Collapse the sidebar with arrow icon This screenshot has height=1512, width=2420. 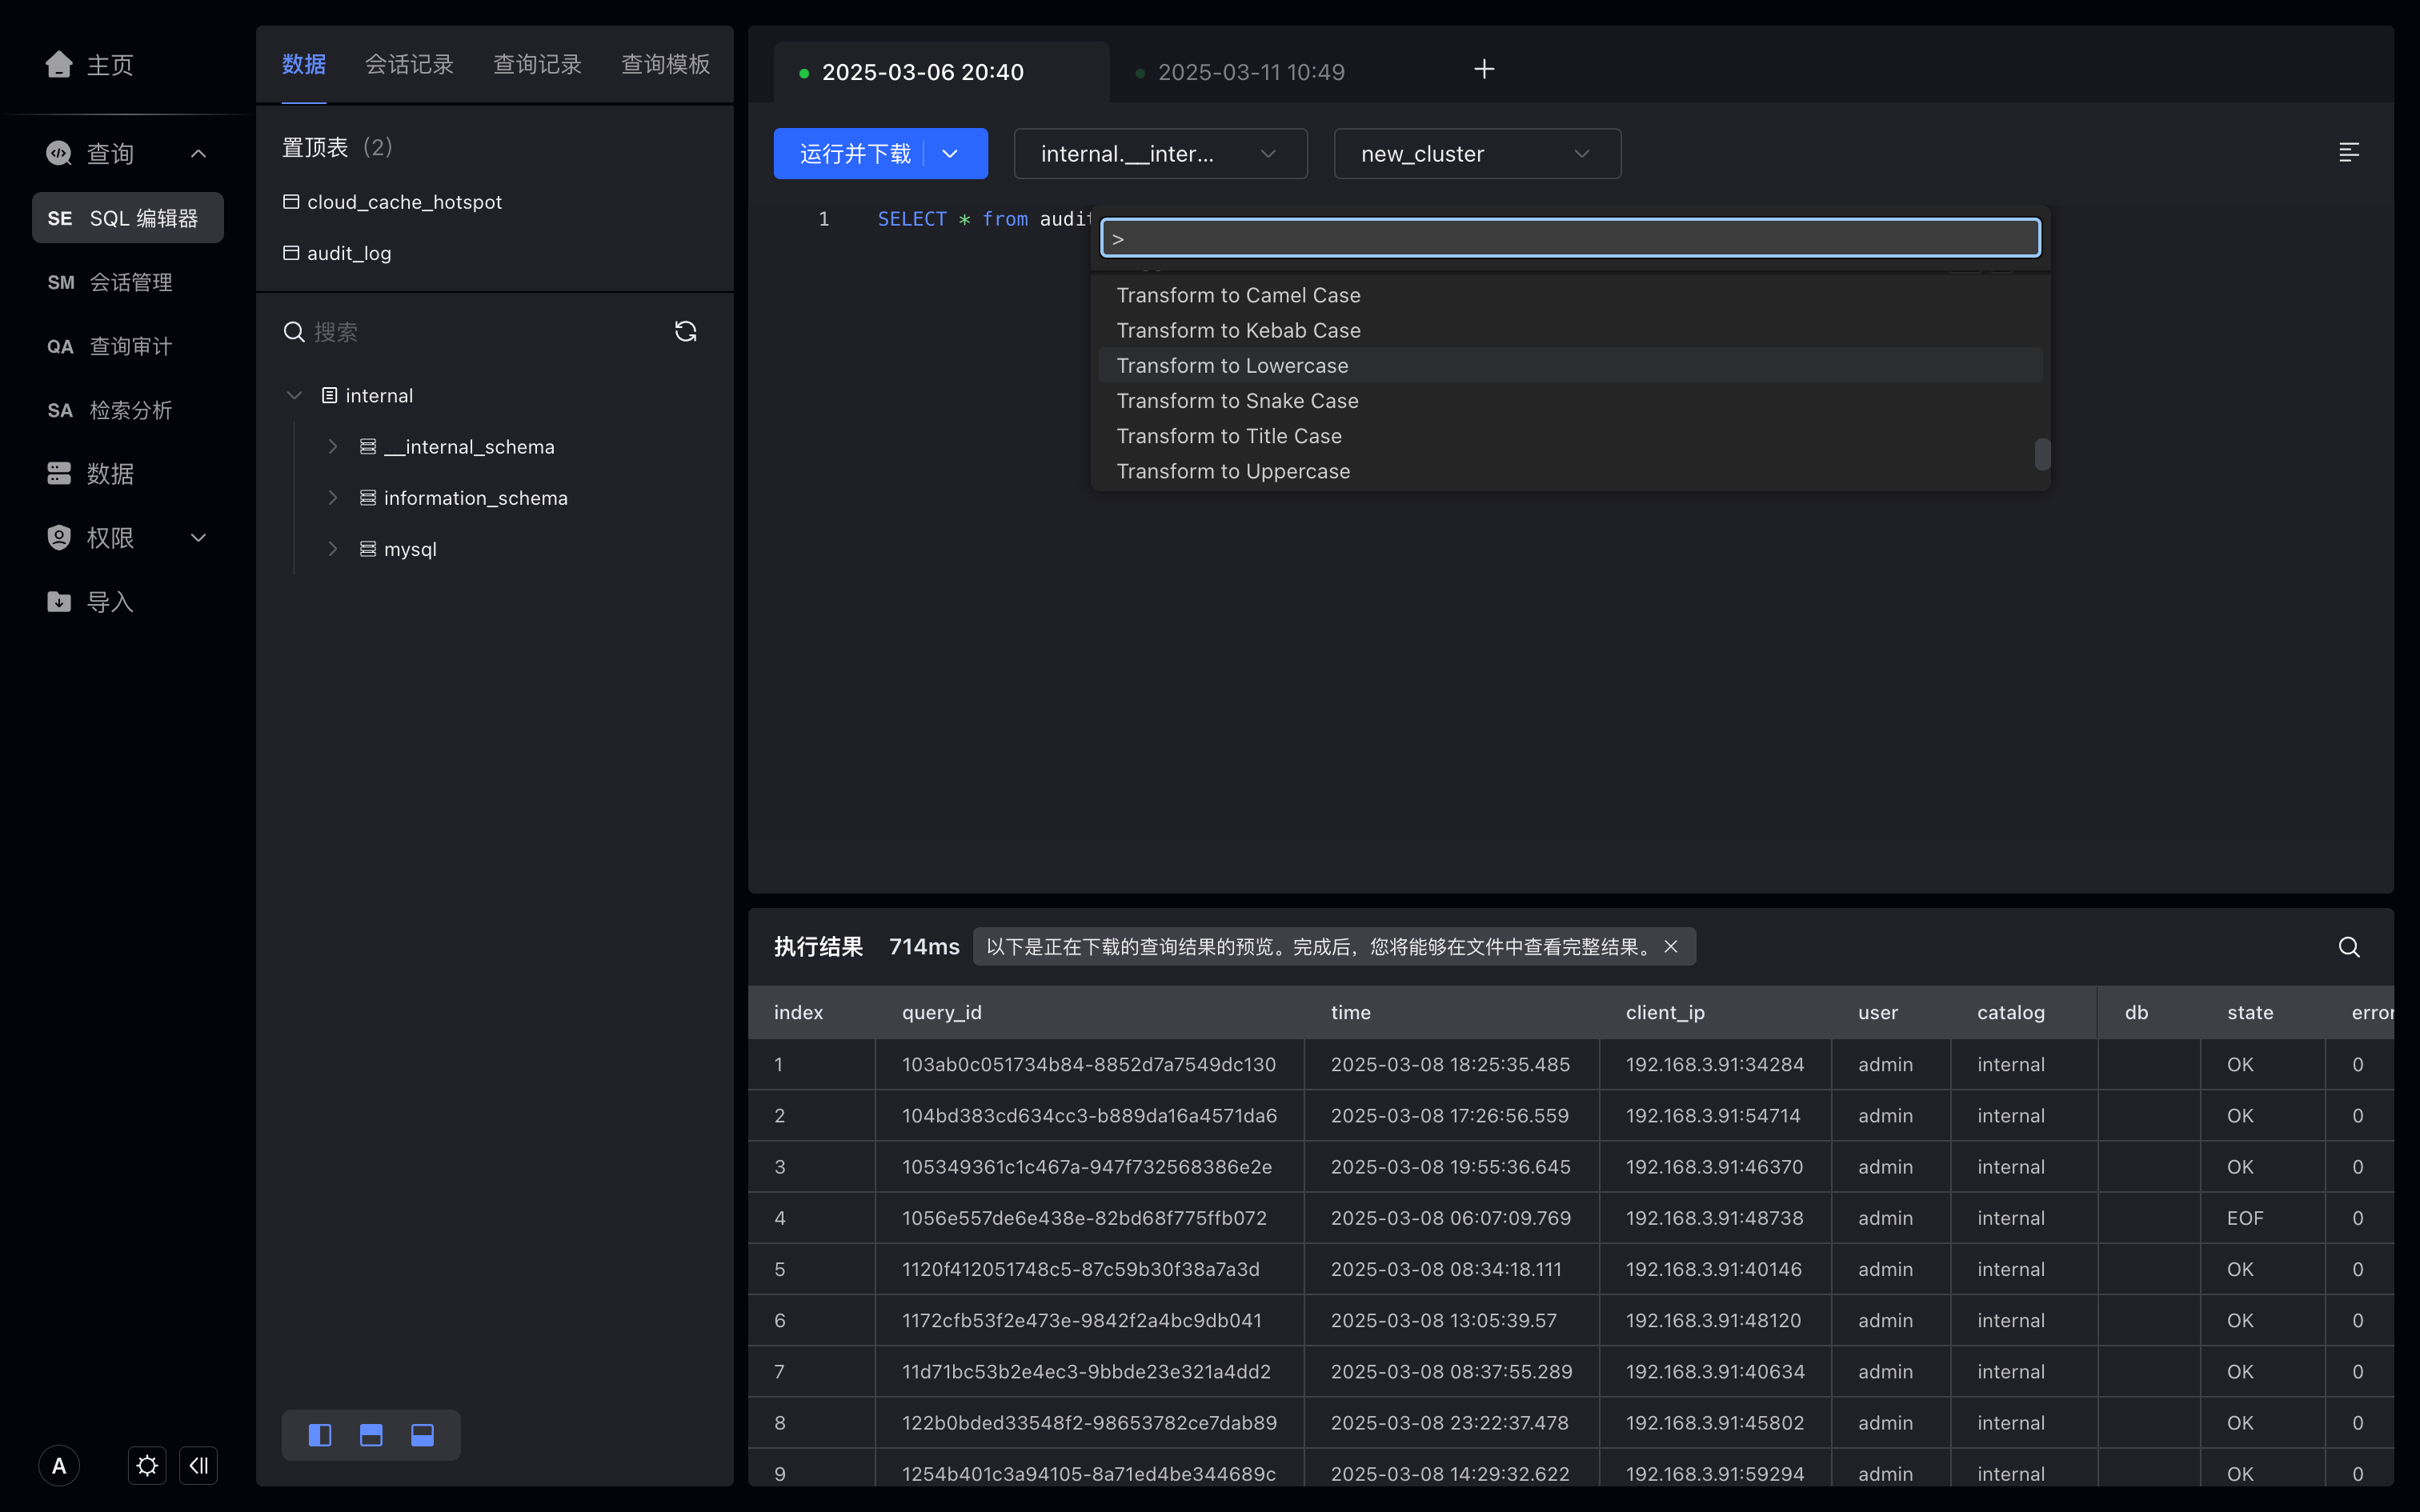198,1466
